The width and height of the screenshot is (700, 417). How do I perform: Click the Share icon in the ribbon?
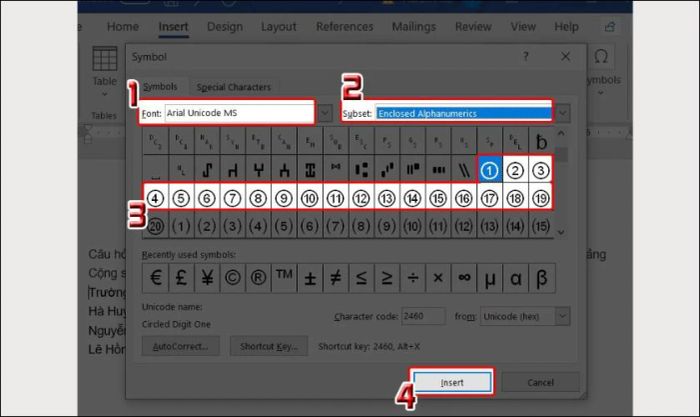click(x=610, y=27)
